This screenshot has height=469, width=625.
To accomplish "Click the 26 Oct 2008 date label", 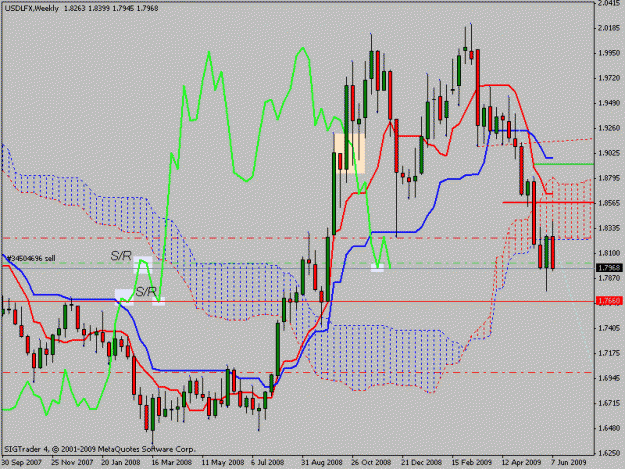I will pyautogui.click(x=371, y=463).
